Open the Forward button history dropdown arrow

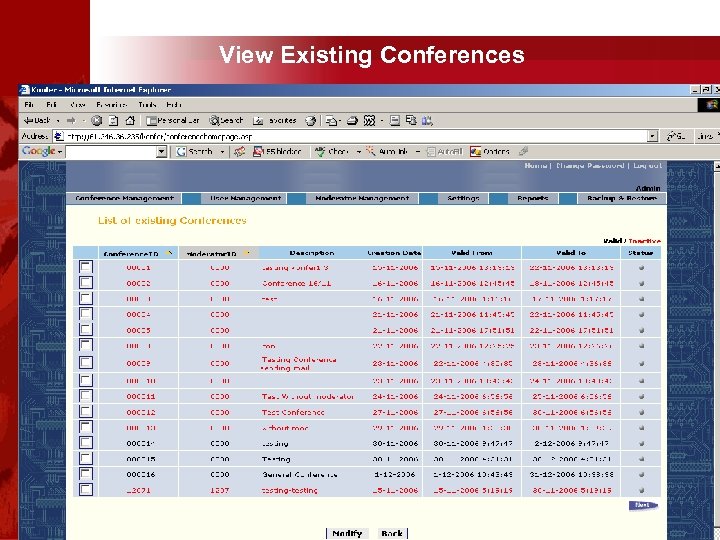pyautogui.click(x=84, y=121)
